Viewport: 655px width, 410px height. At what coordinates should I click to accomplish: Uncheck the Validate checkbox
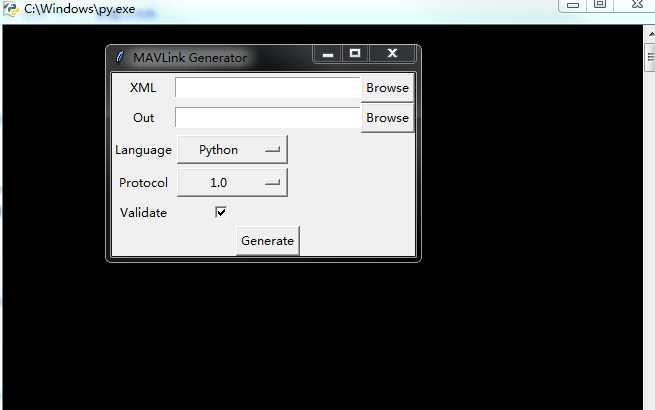(x=221, y=212)
